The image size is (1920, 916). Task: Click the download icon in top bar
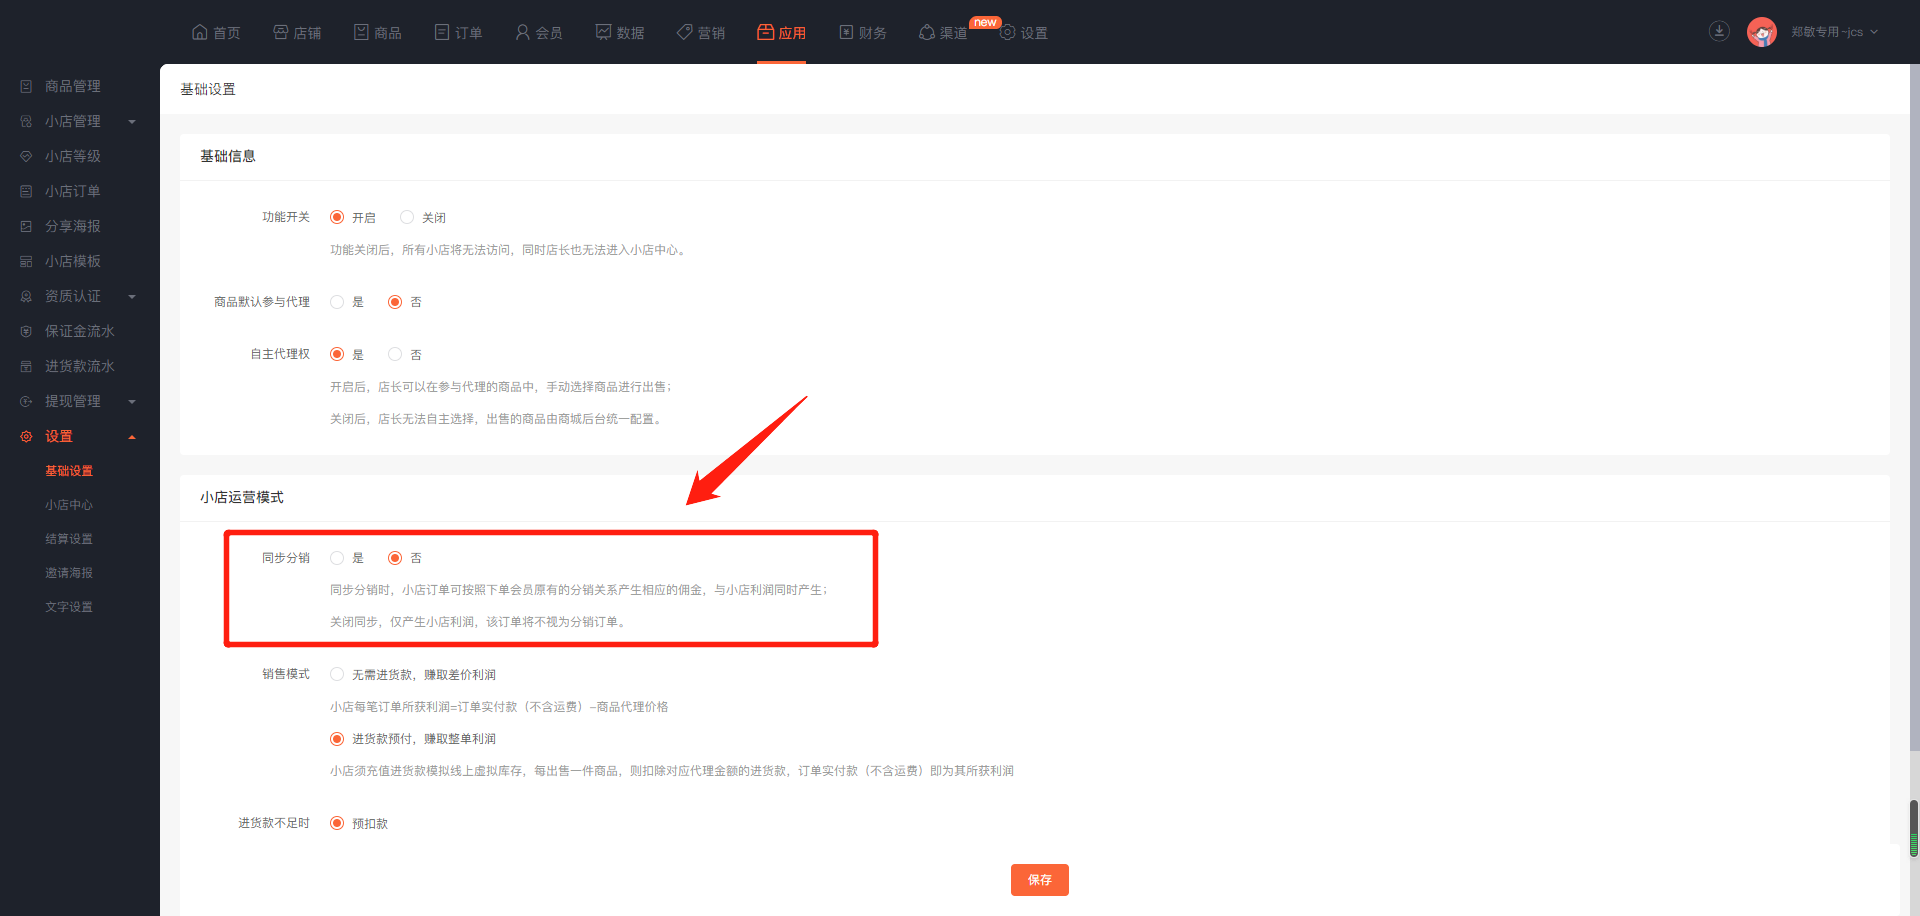(x=1718, y=31)
